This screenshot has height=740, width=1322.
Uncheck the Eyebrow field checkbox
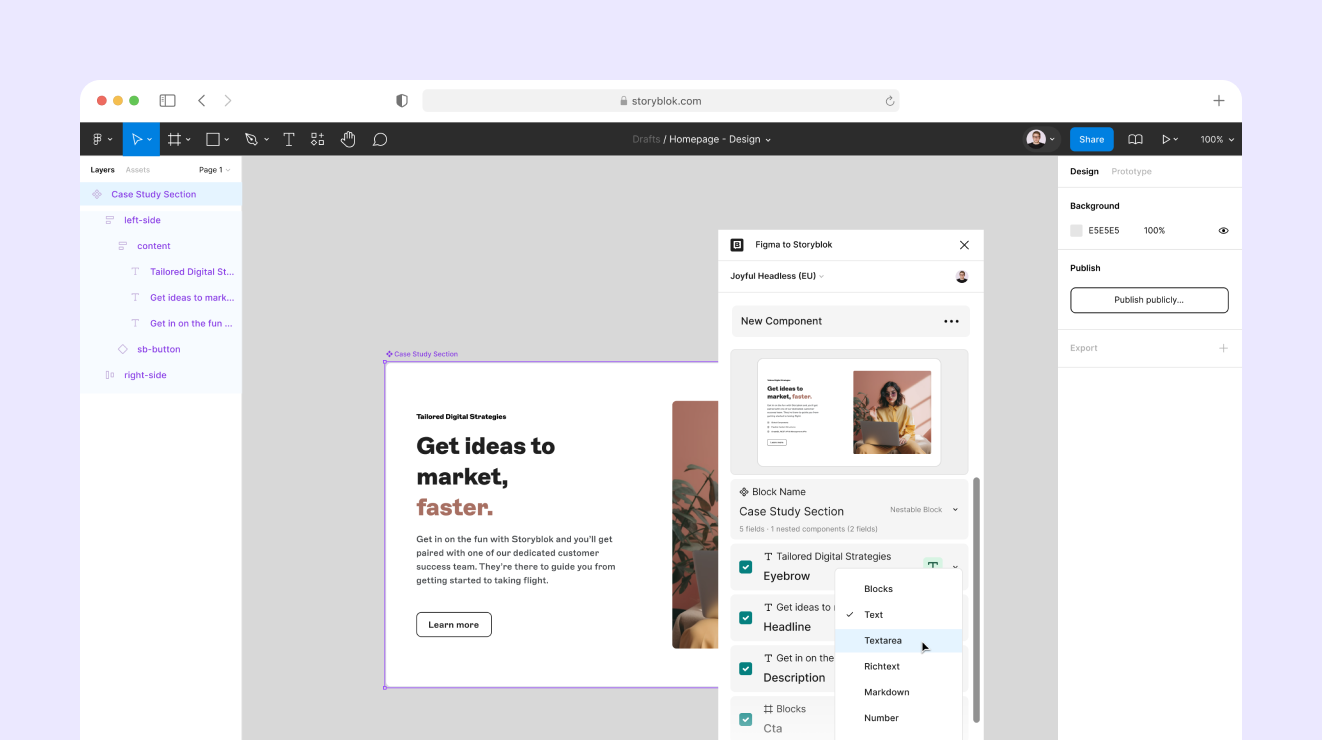click(x=745, y=567)
